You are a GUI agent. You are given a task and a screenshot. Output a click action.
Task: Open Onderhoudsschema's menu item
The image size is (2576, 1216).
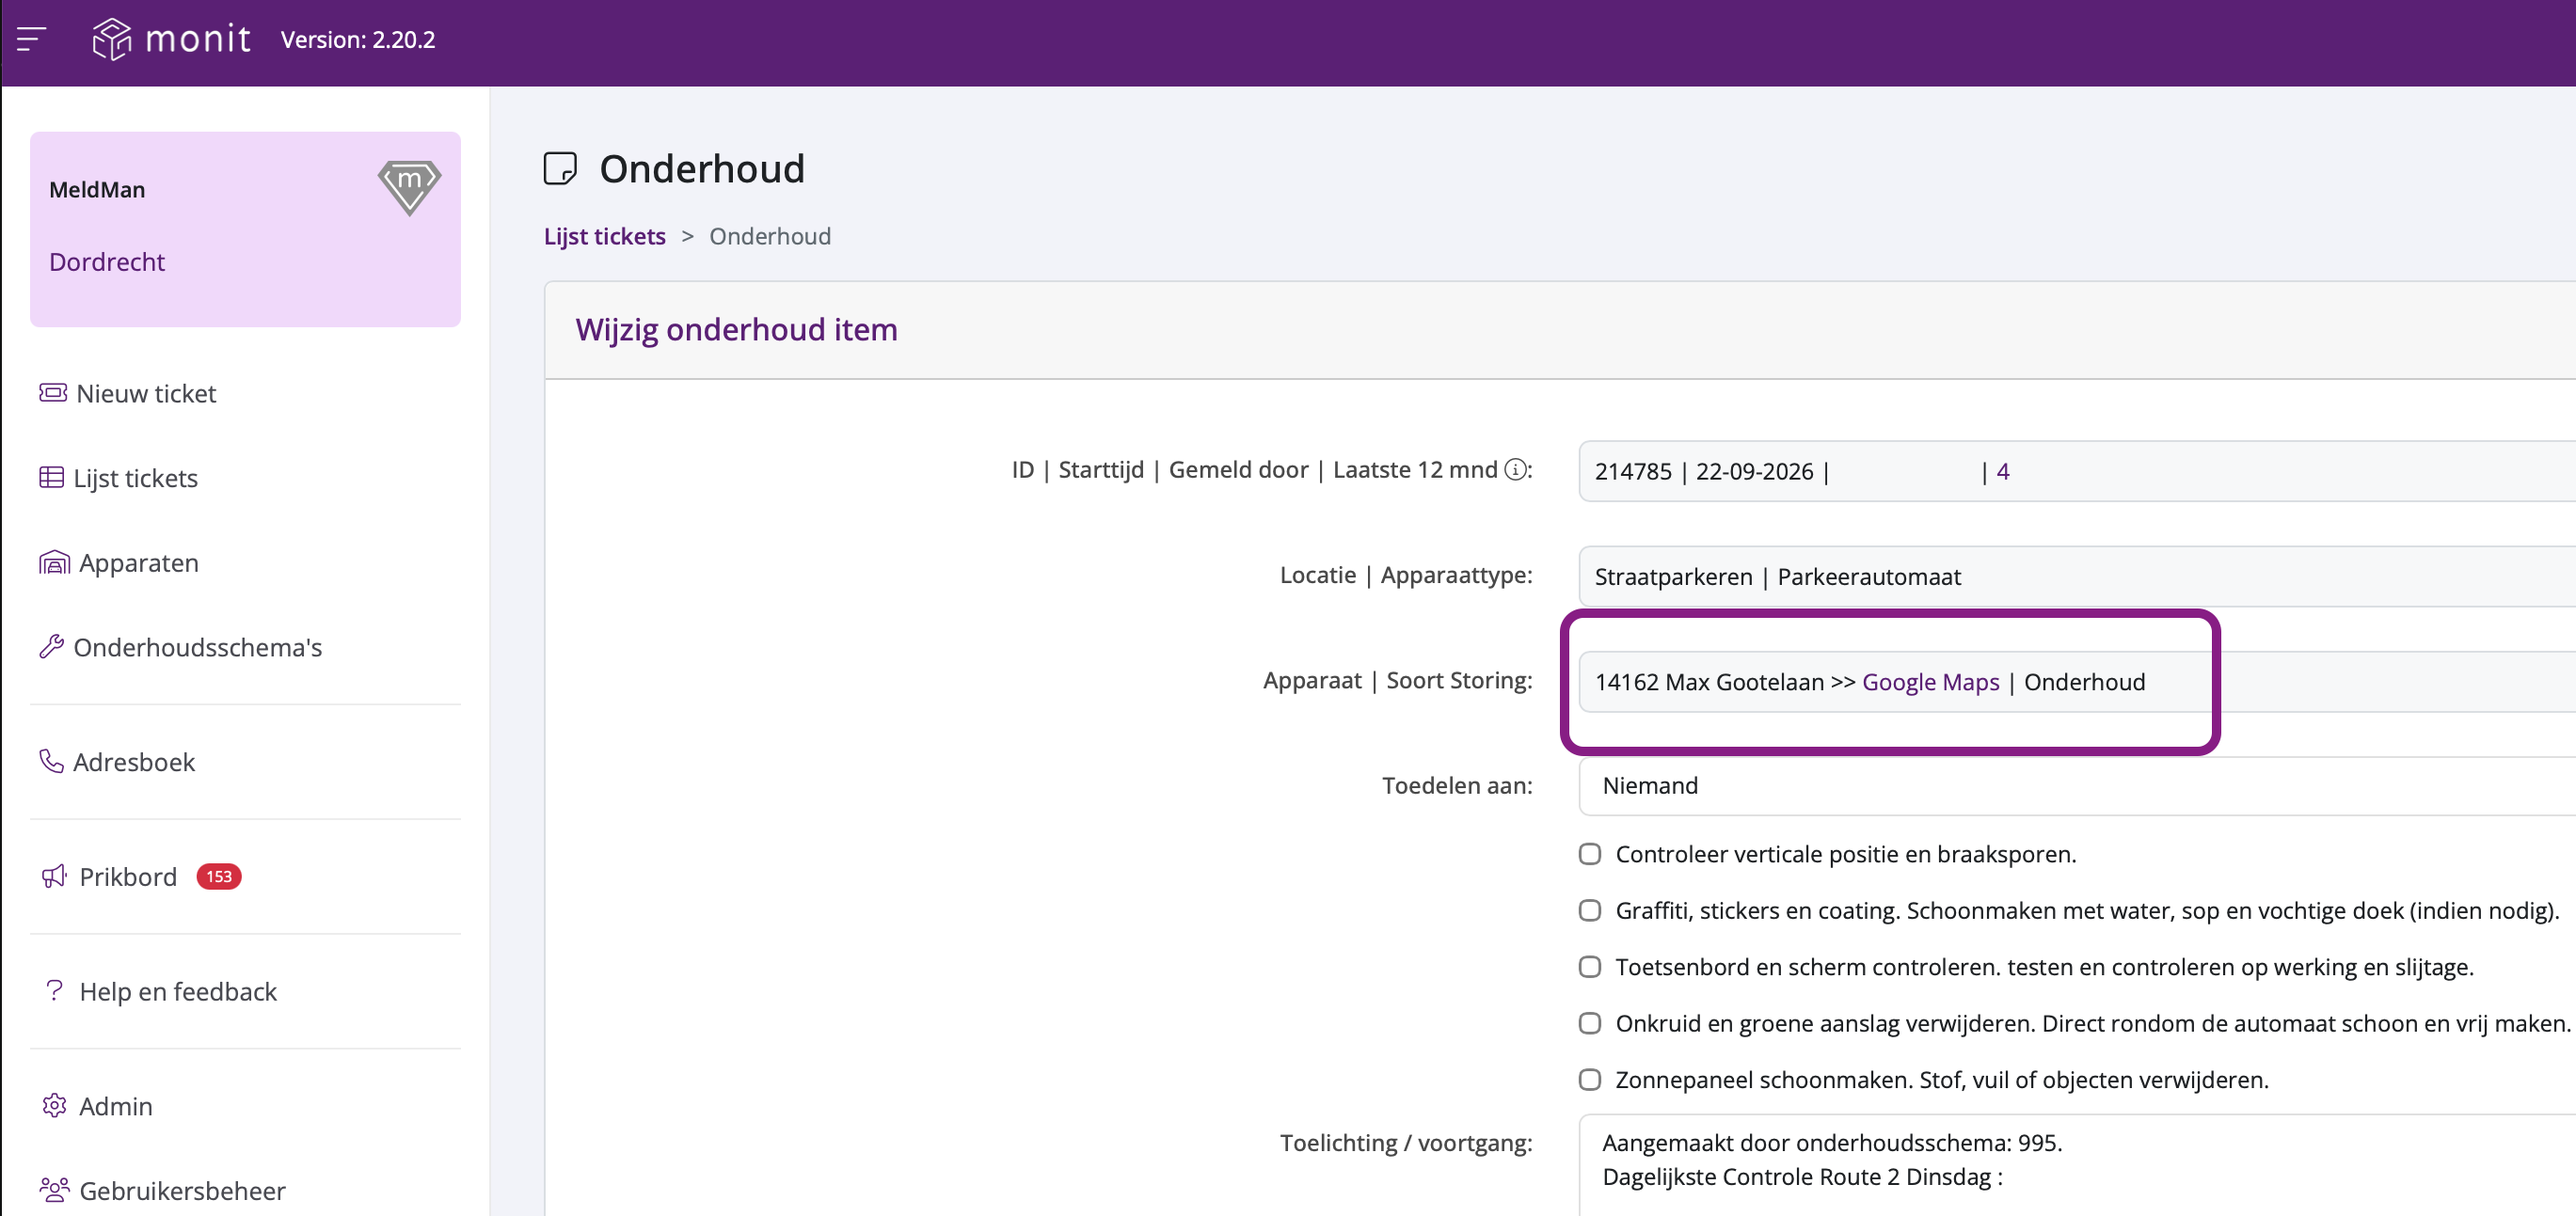pyautogui.click(x=198, y=647)
